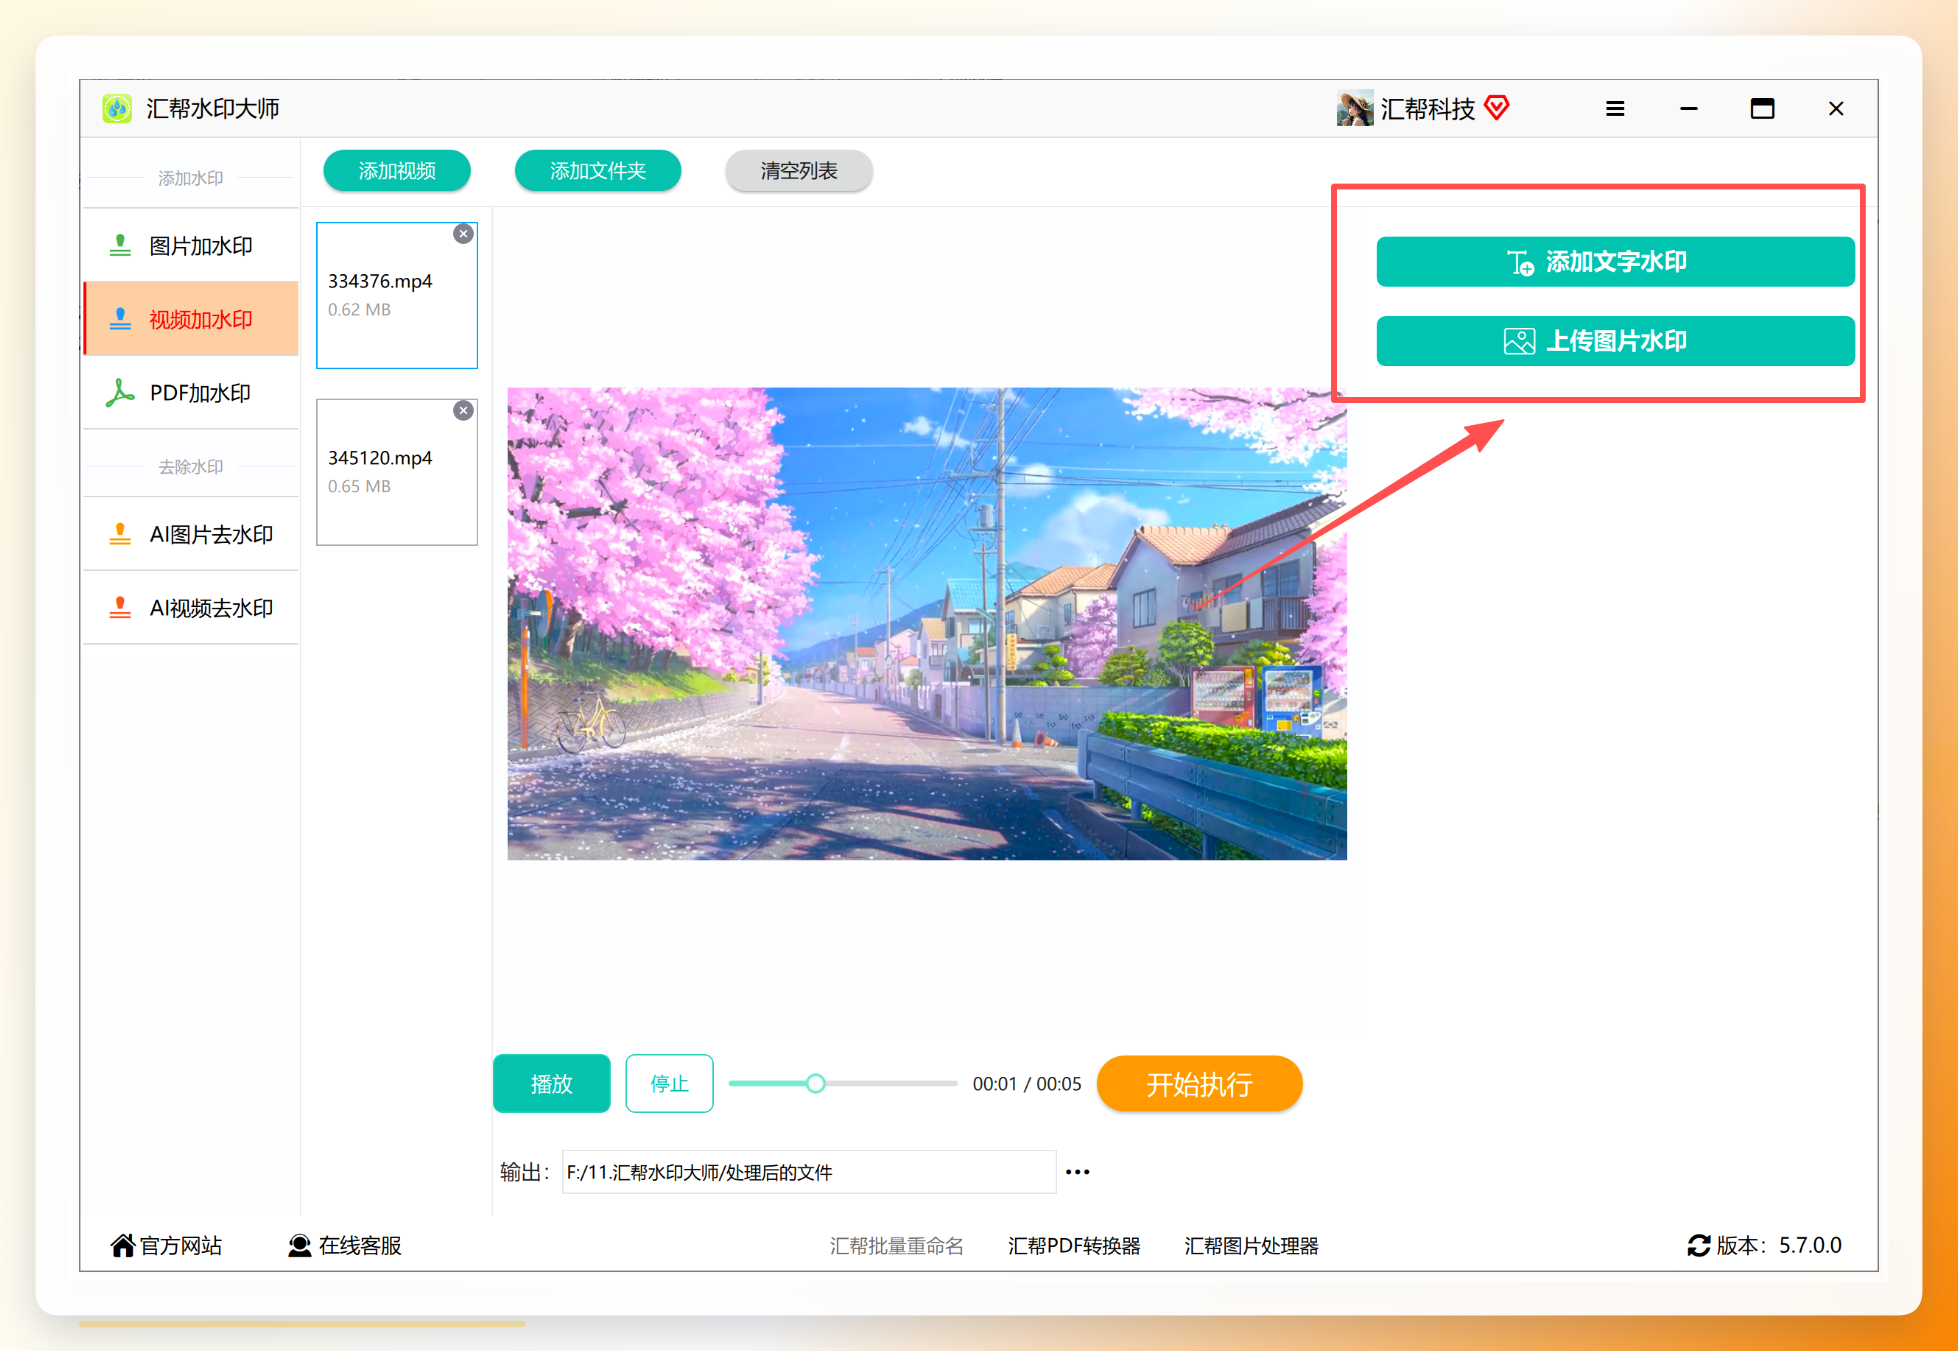Select the 334376.mp4 file card

pos(397,296)
